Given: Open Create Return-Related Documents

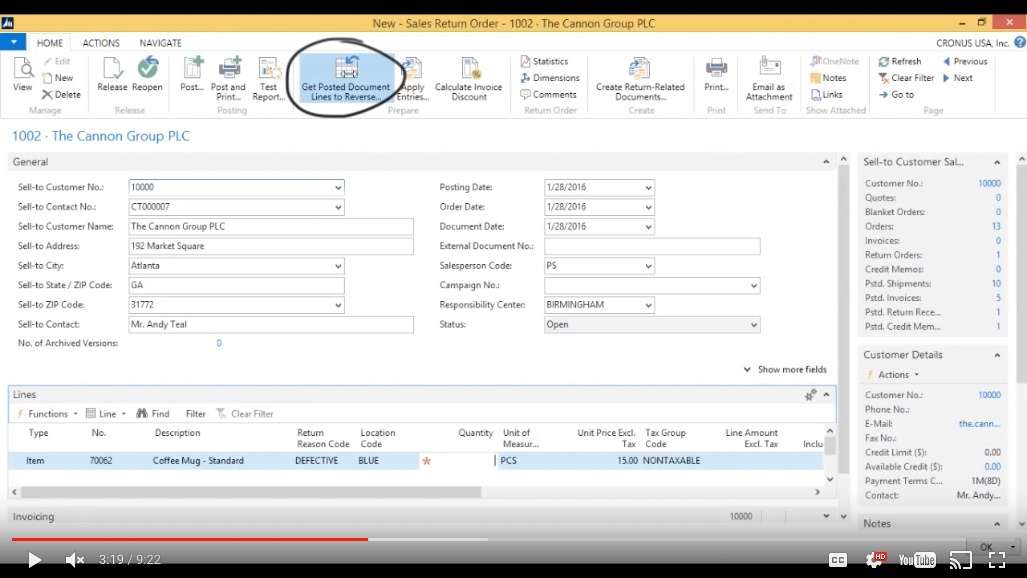Looking at the screenshot, I should tap(640, 79).
